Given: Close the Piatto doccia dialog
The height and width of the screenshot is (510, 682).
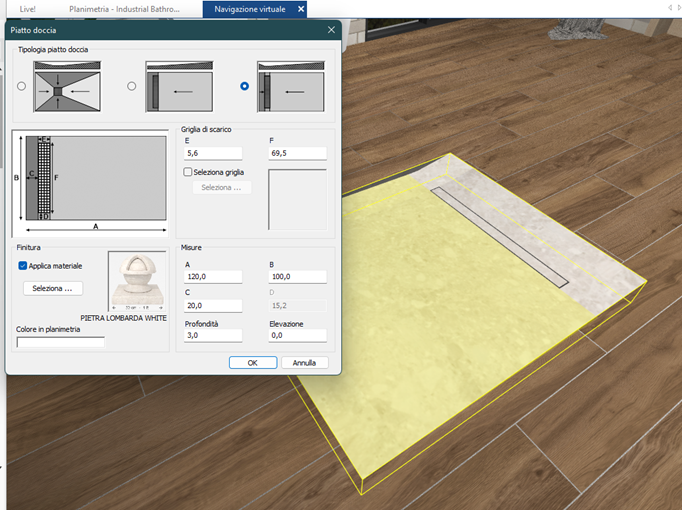Looking at the screenshot, I should (331, 30).
